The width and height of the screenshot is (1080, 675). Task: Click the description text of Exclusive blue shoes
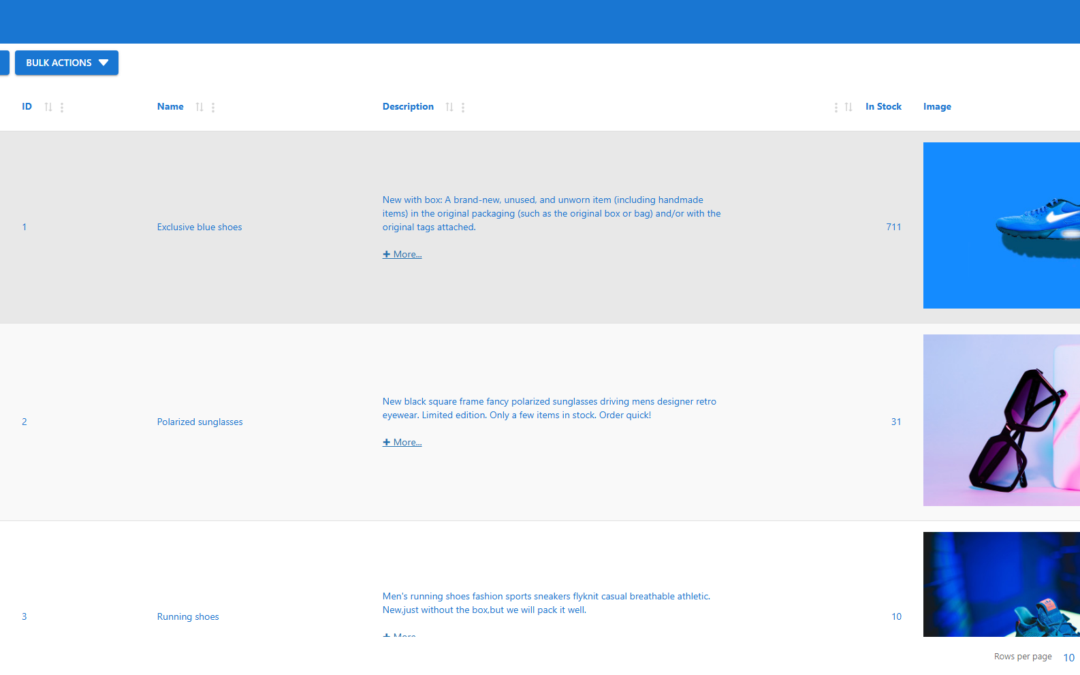click(552, 214)
